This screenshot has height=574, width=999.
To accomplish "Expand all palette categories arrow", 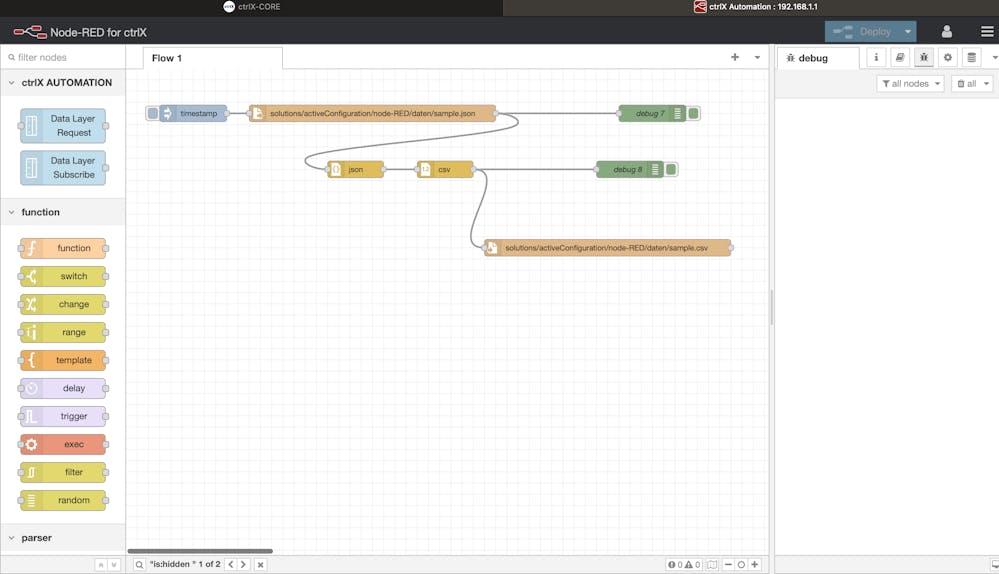I will coord(114,564).
